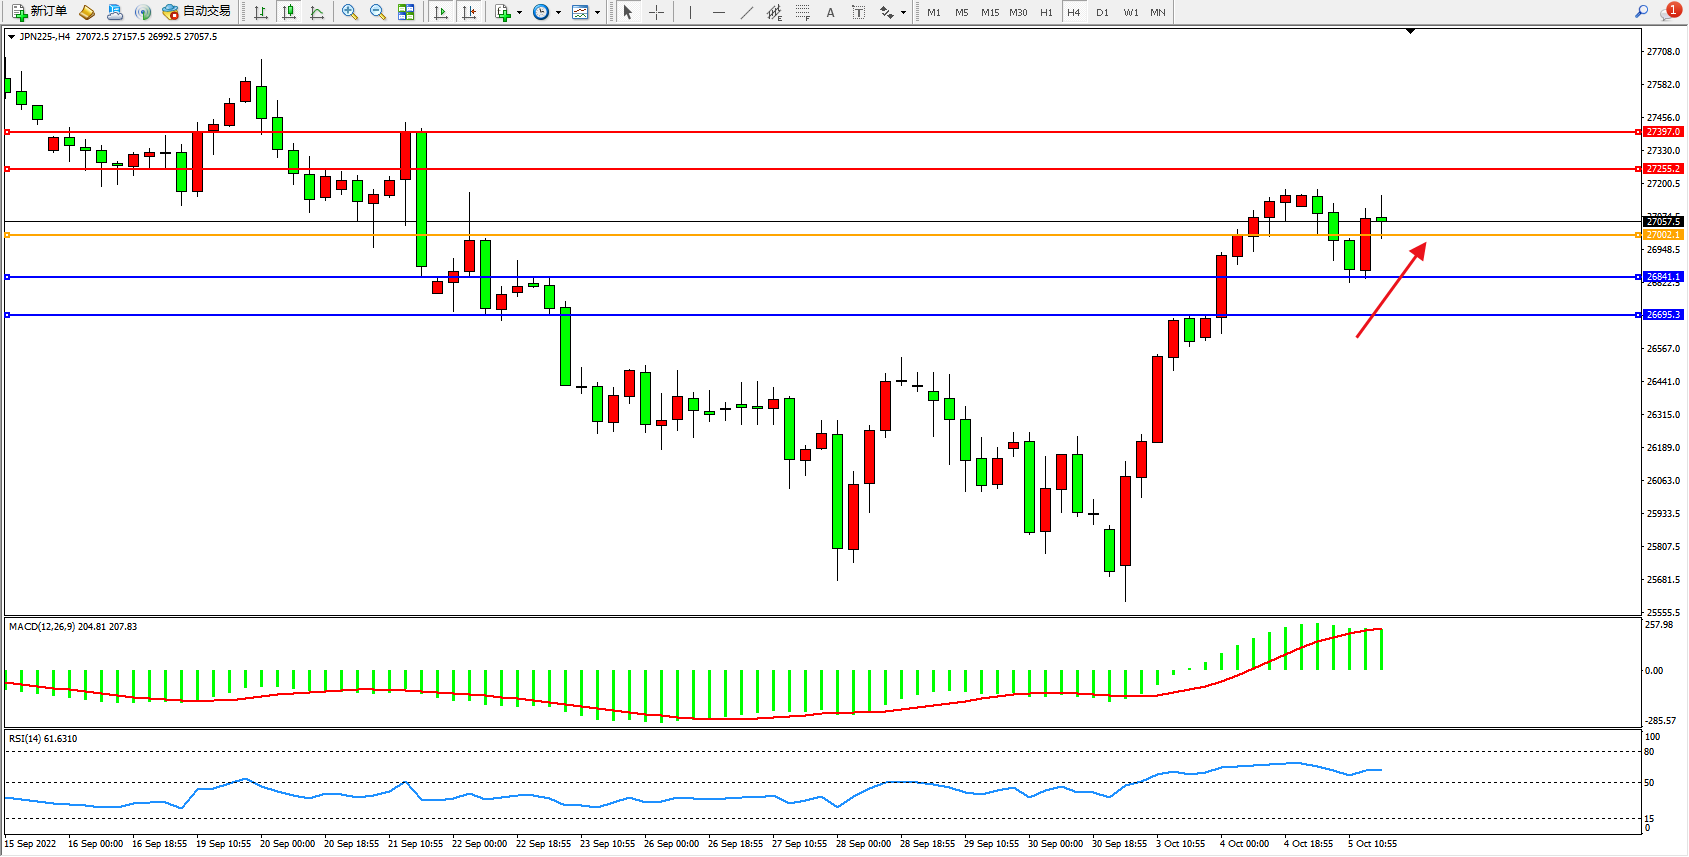This screenshot has width=1689, height=857.
Task: Open the chart templates dropdown
Action: (x=597, y=13)
